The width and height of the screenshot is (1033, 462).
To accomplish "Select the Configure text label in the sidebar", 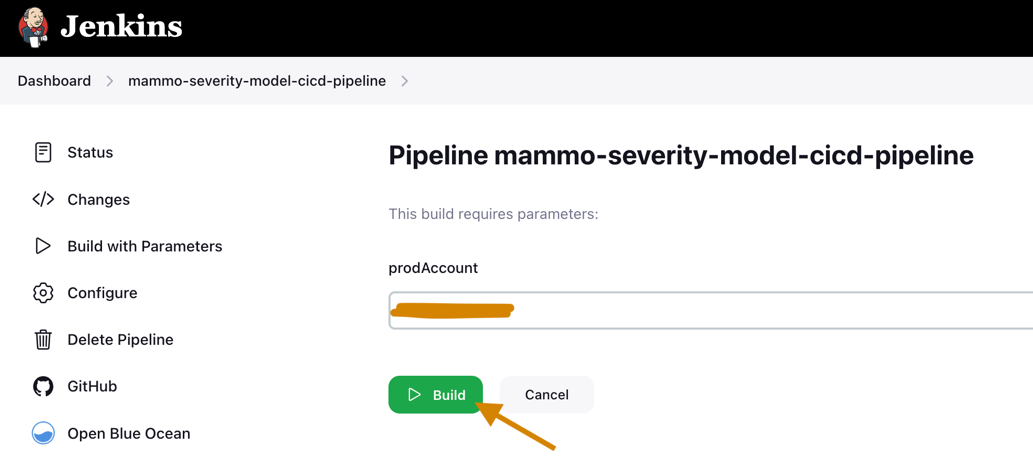I will coord(102,293).
